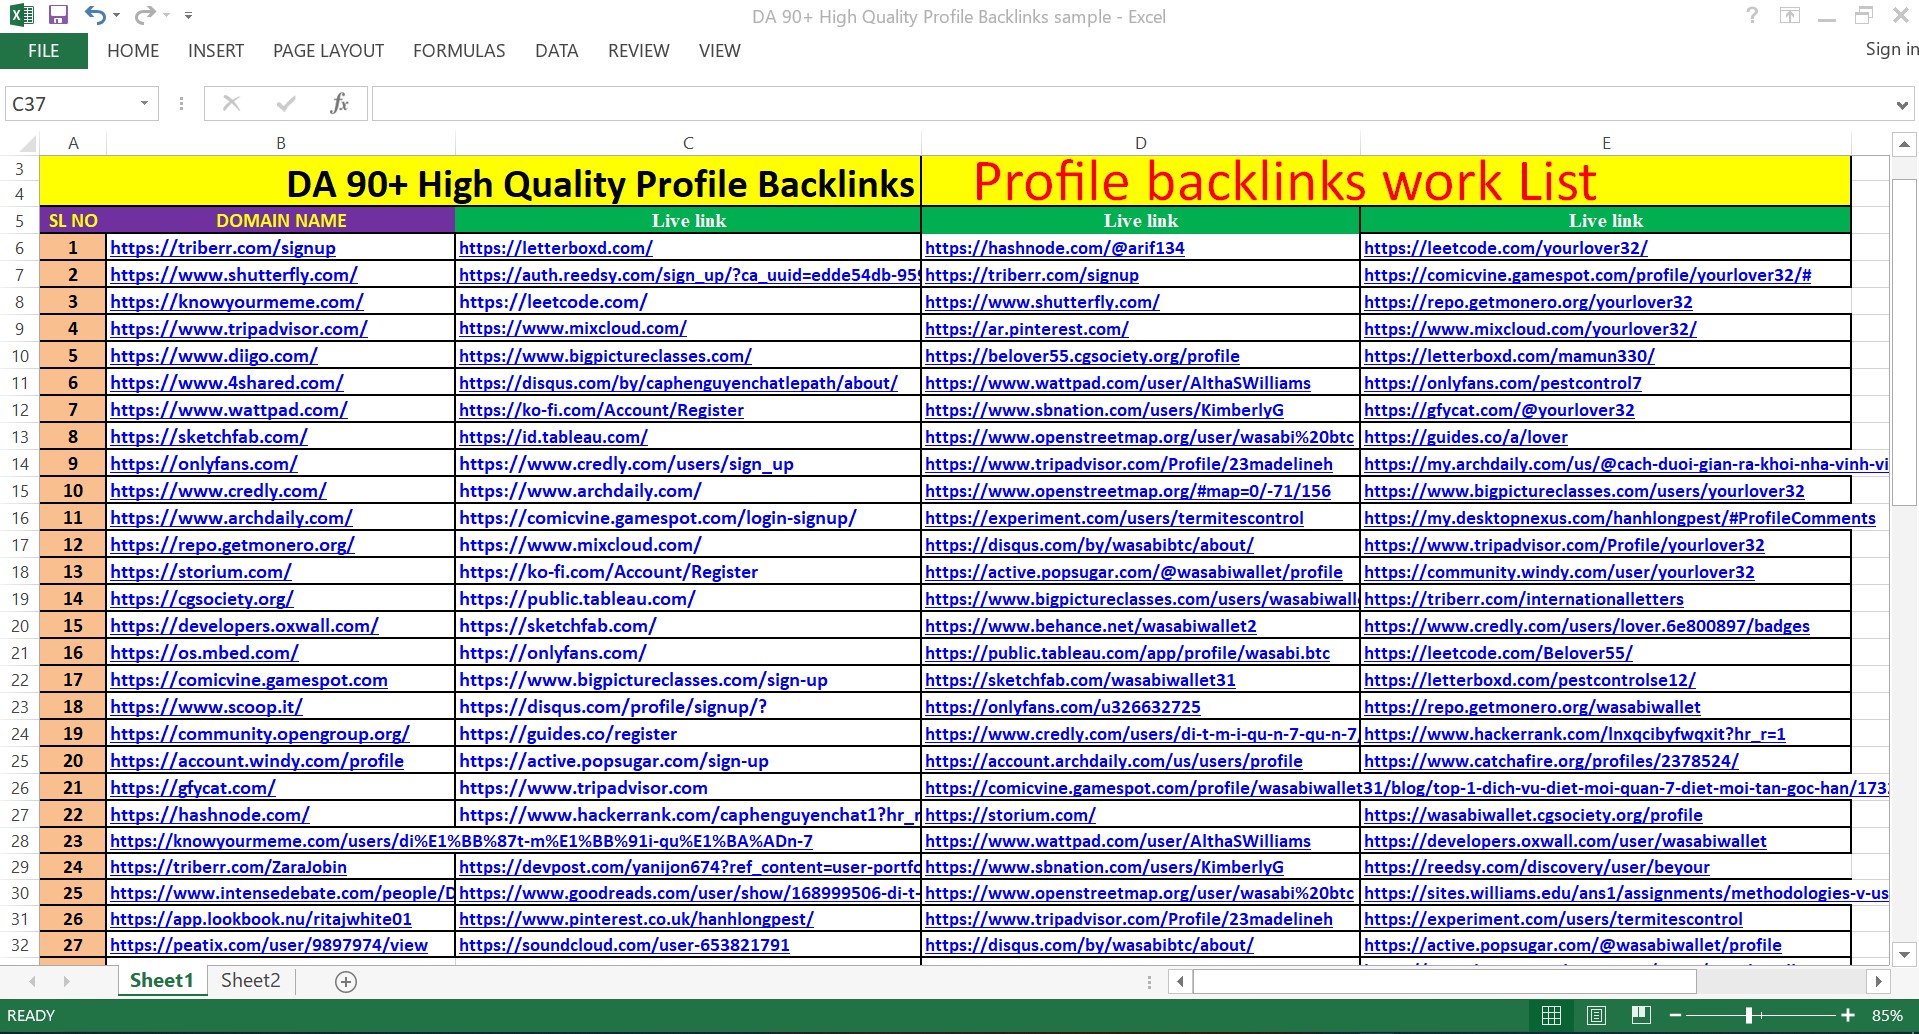Click the Redo icon
This screenshot has height=1034, width=1919.
click(145, 15)
